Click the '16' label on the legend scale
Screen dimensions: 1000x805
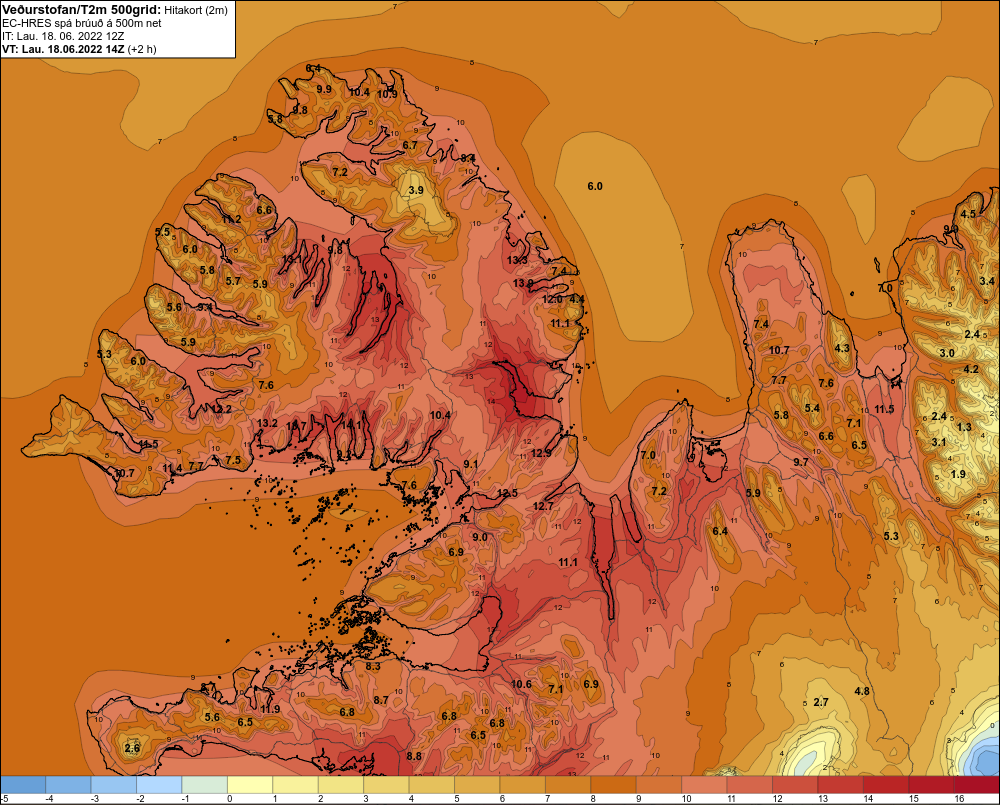(x=959, y=799)
